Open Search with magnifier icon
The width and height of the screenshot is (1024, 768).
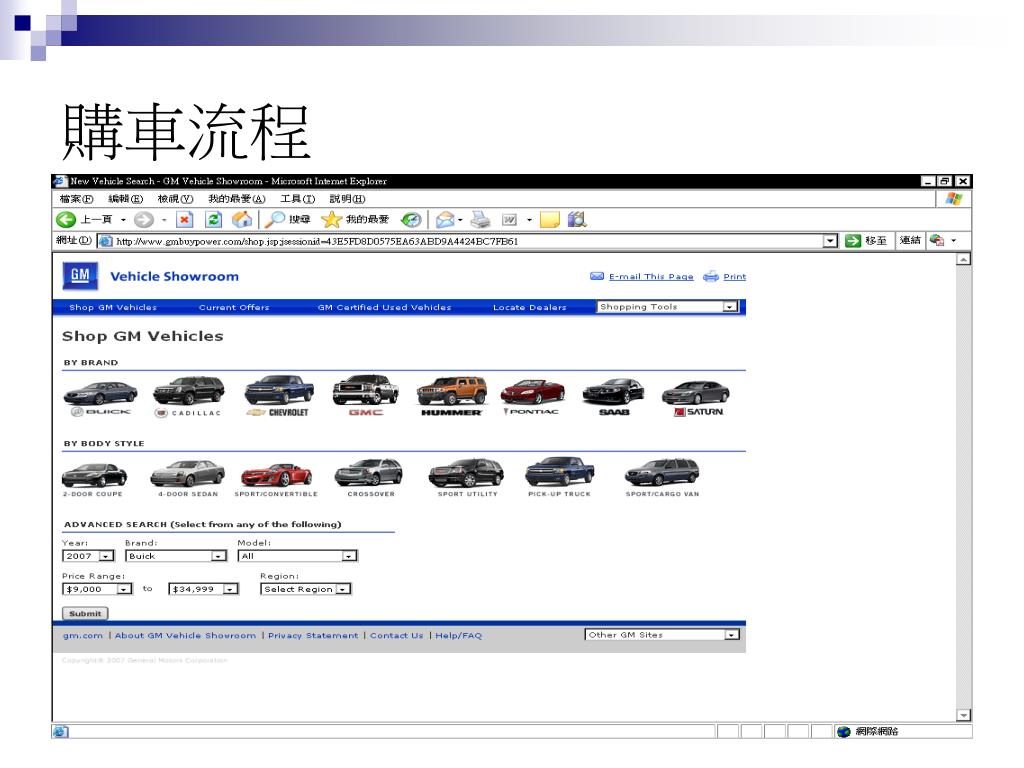click(x=274, y=219)
